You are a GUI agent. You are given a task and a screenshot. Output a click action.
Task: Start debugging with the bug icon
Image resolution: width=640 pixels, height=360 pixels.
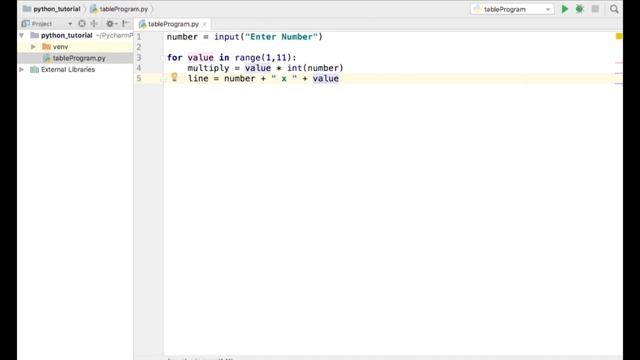pos(580,9)
